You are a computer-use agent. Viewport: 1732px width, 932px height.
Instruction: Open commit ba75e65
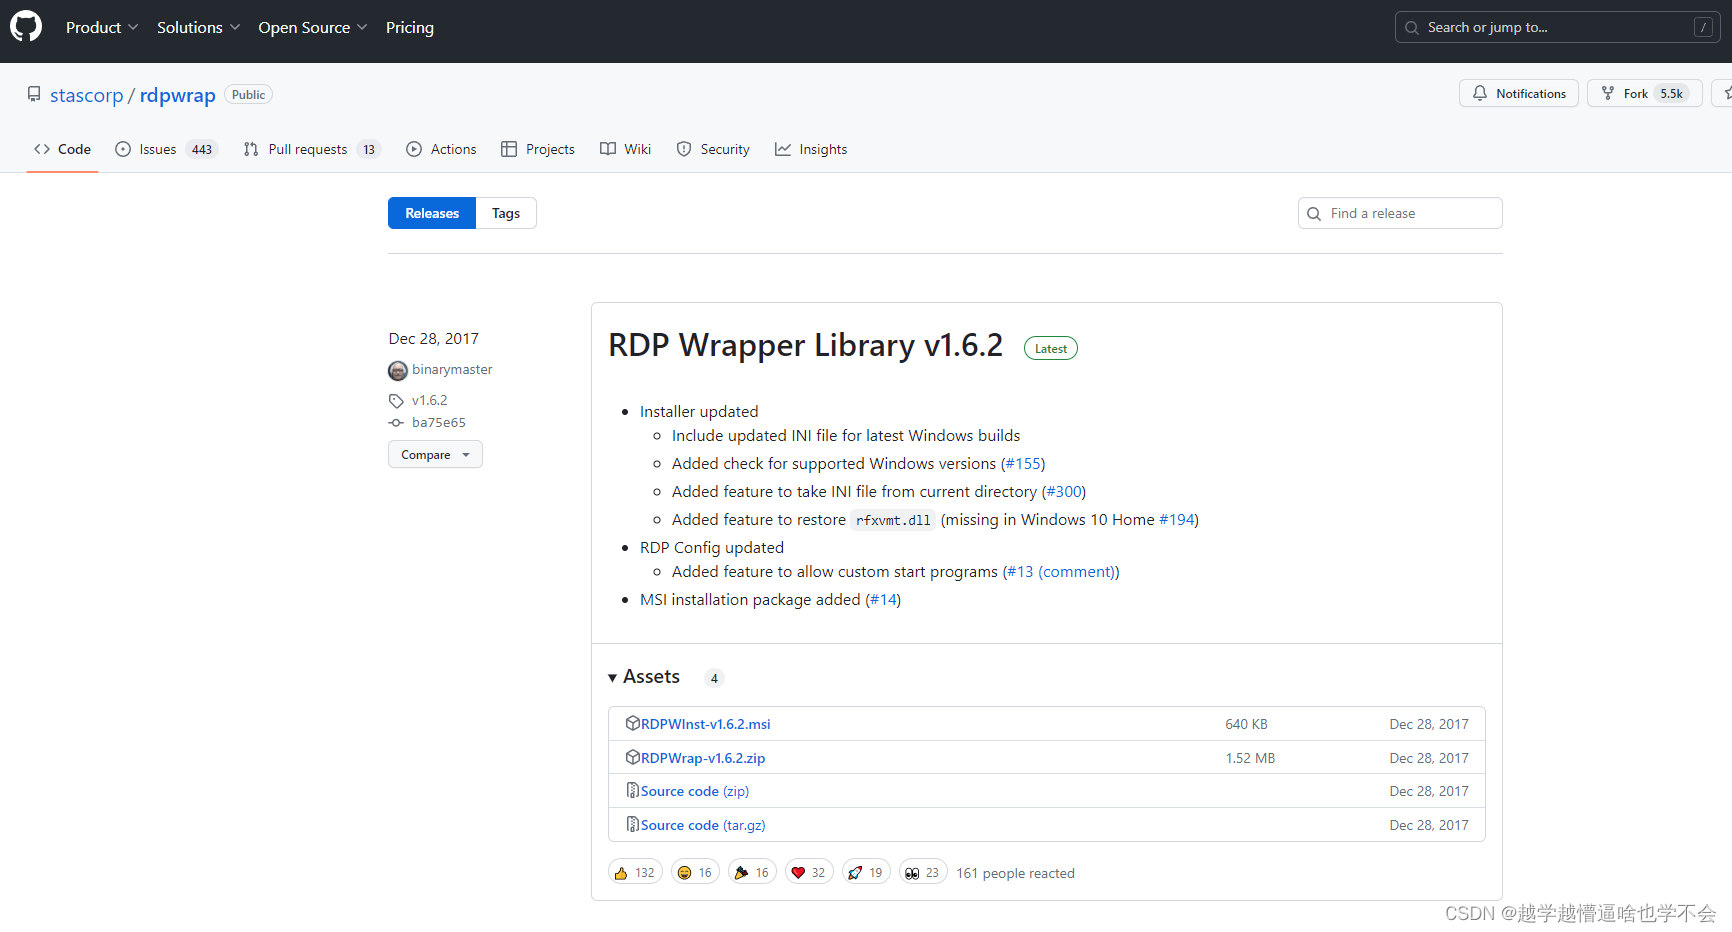pos(438,422)
